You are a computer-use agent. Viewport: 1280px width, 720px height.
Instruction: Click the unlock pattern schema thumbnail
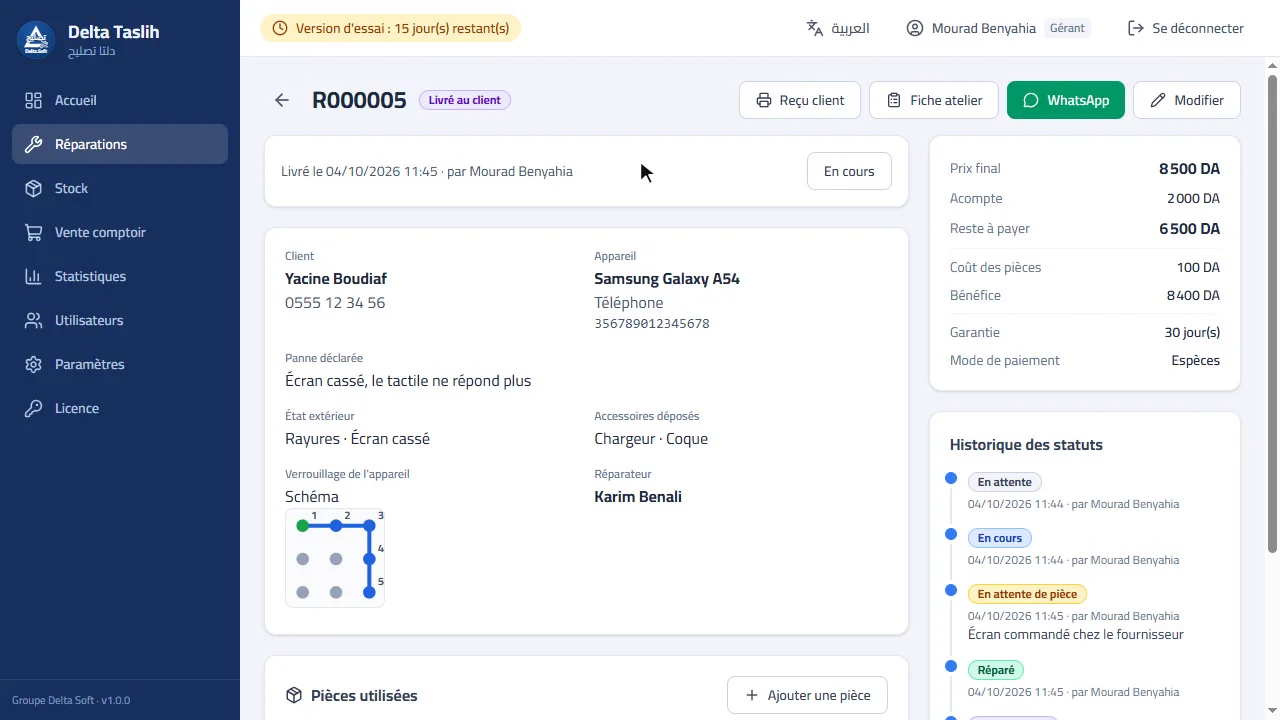click(x=335, y=558)
